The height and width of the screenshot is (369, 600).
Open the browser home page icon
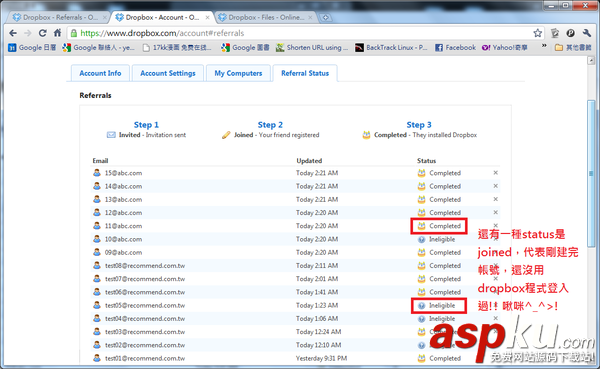pyautogui.click(x=57, y=33)
